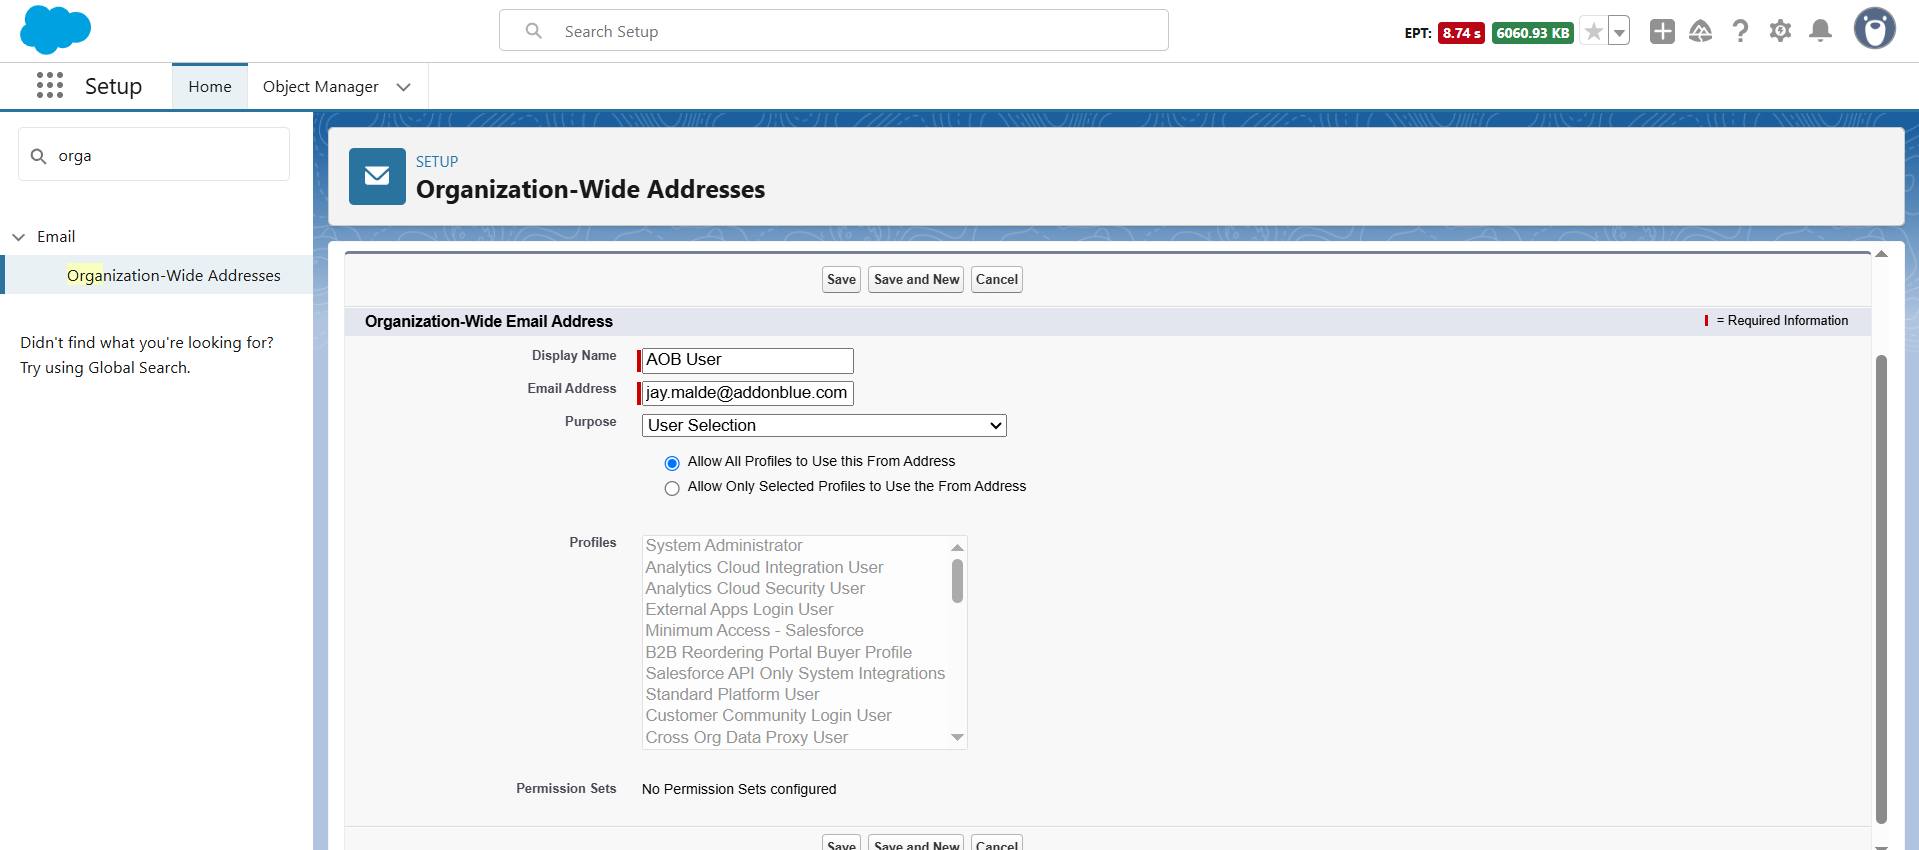
Task: Expand the Object Manager tab menu chevron
Action: 404,87
